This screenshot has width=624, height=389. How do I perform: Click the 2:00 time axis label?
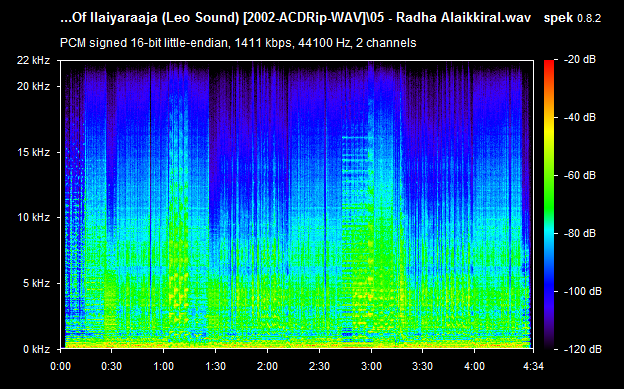point(267,366)
